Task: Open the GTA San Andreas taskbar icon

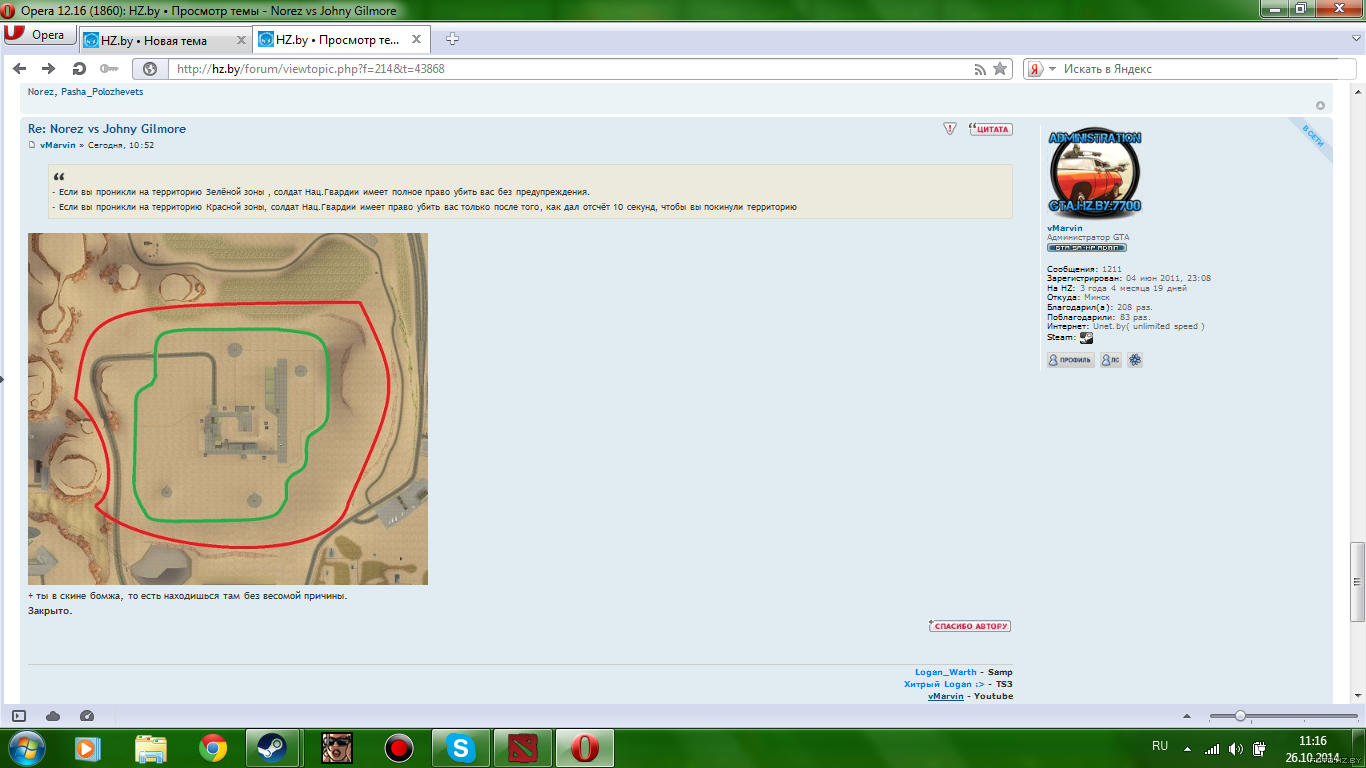Action: tap(336, 748)
